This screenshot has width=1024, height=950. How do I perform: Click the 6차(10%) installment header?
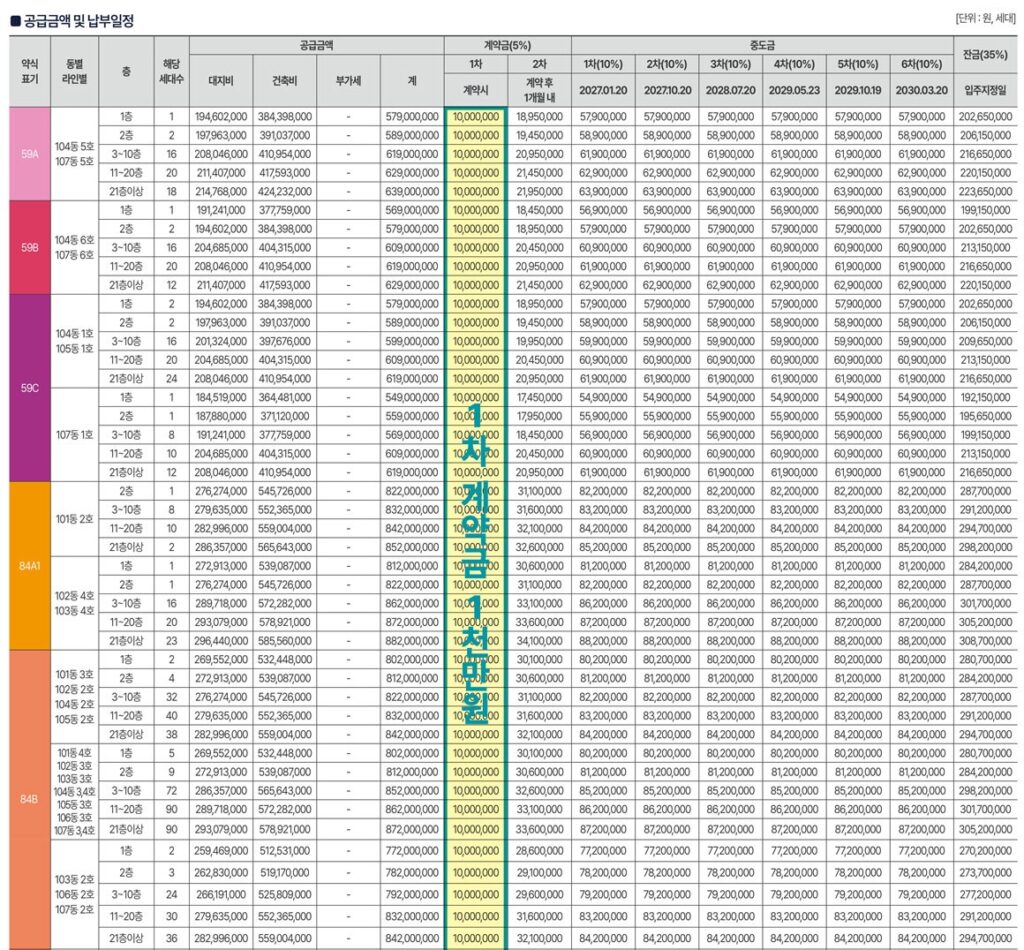(x=921, y=64)
